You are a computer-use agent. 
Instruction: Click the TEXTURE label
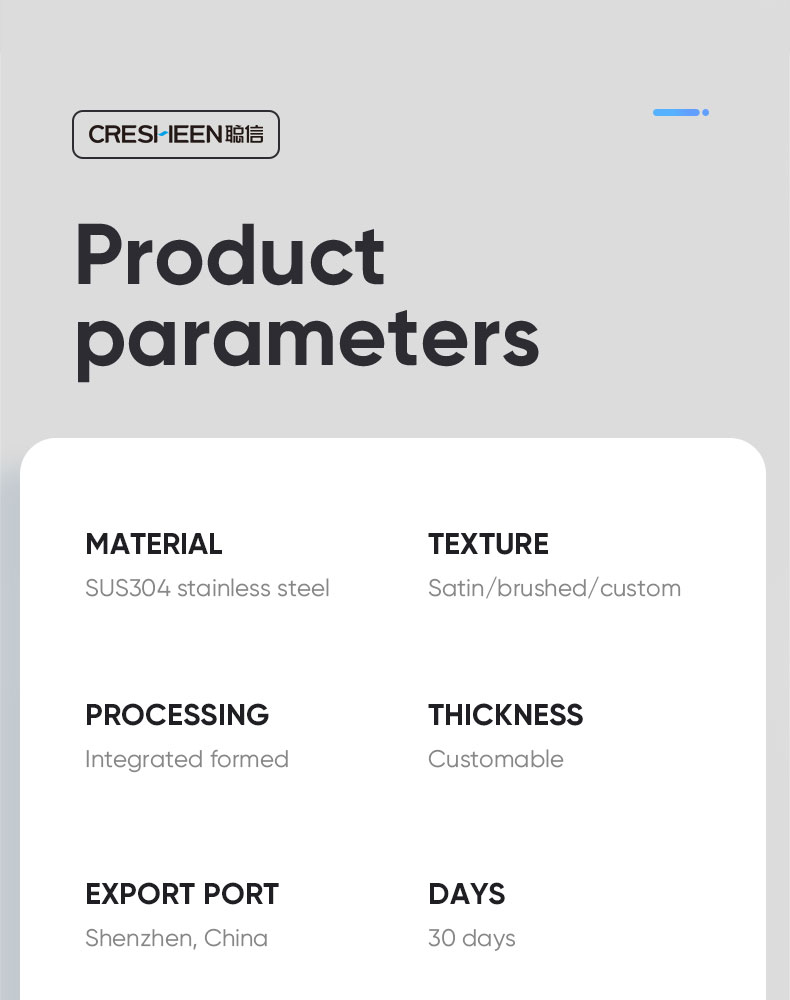tap(488, 544)
